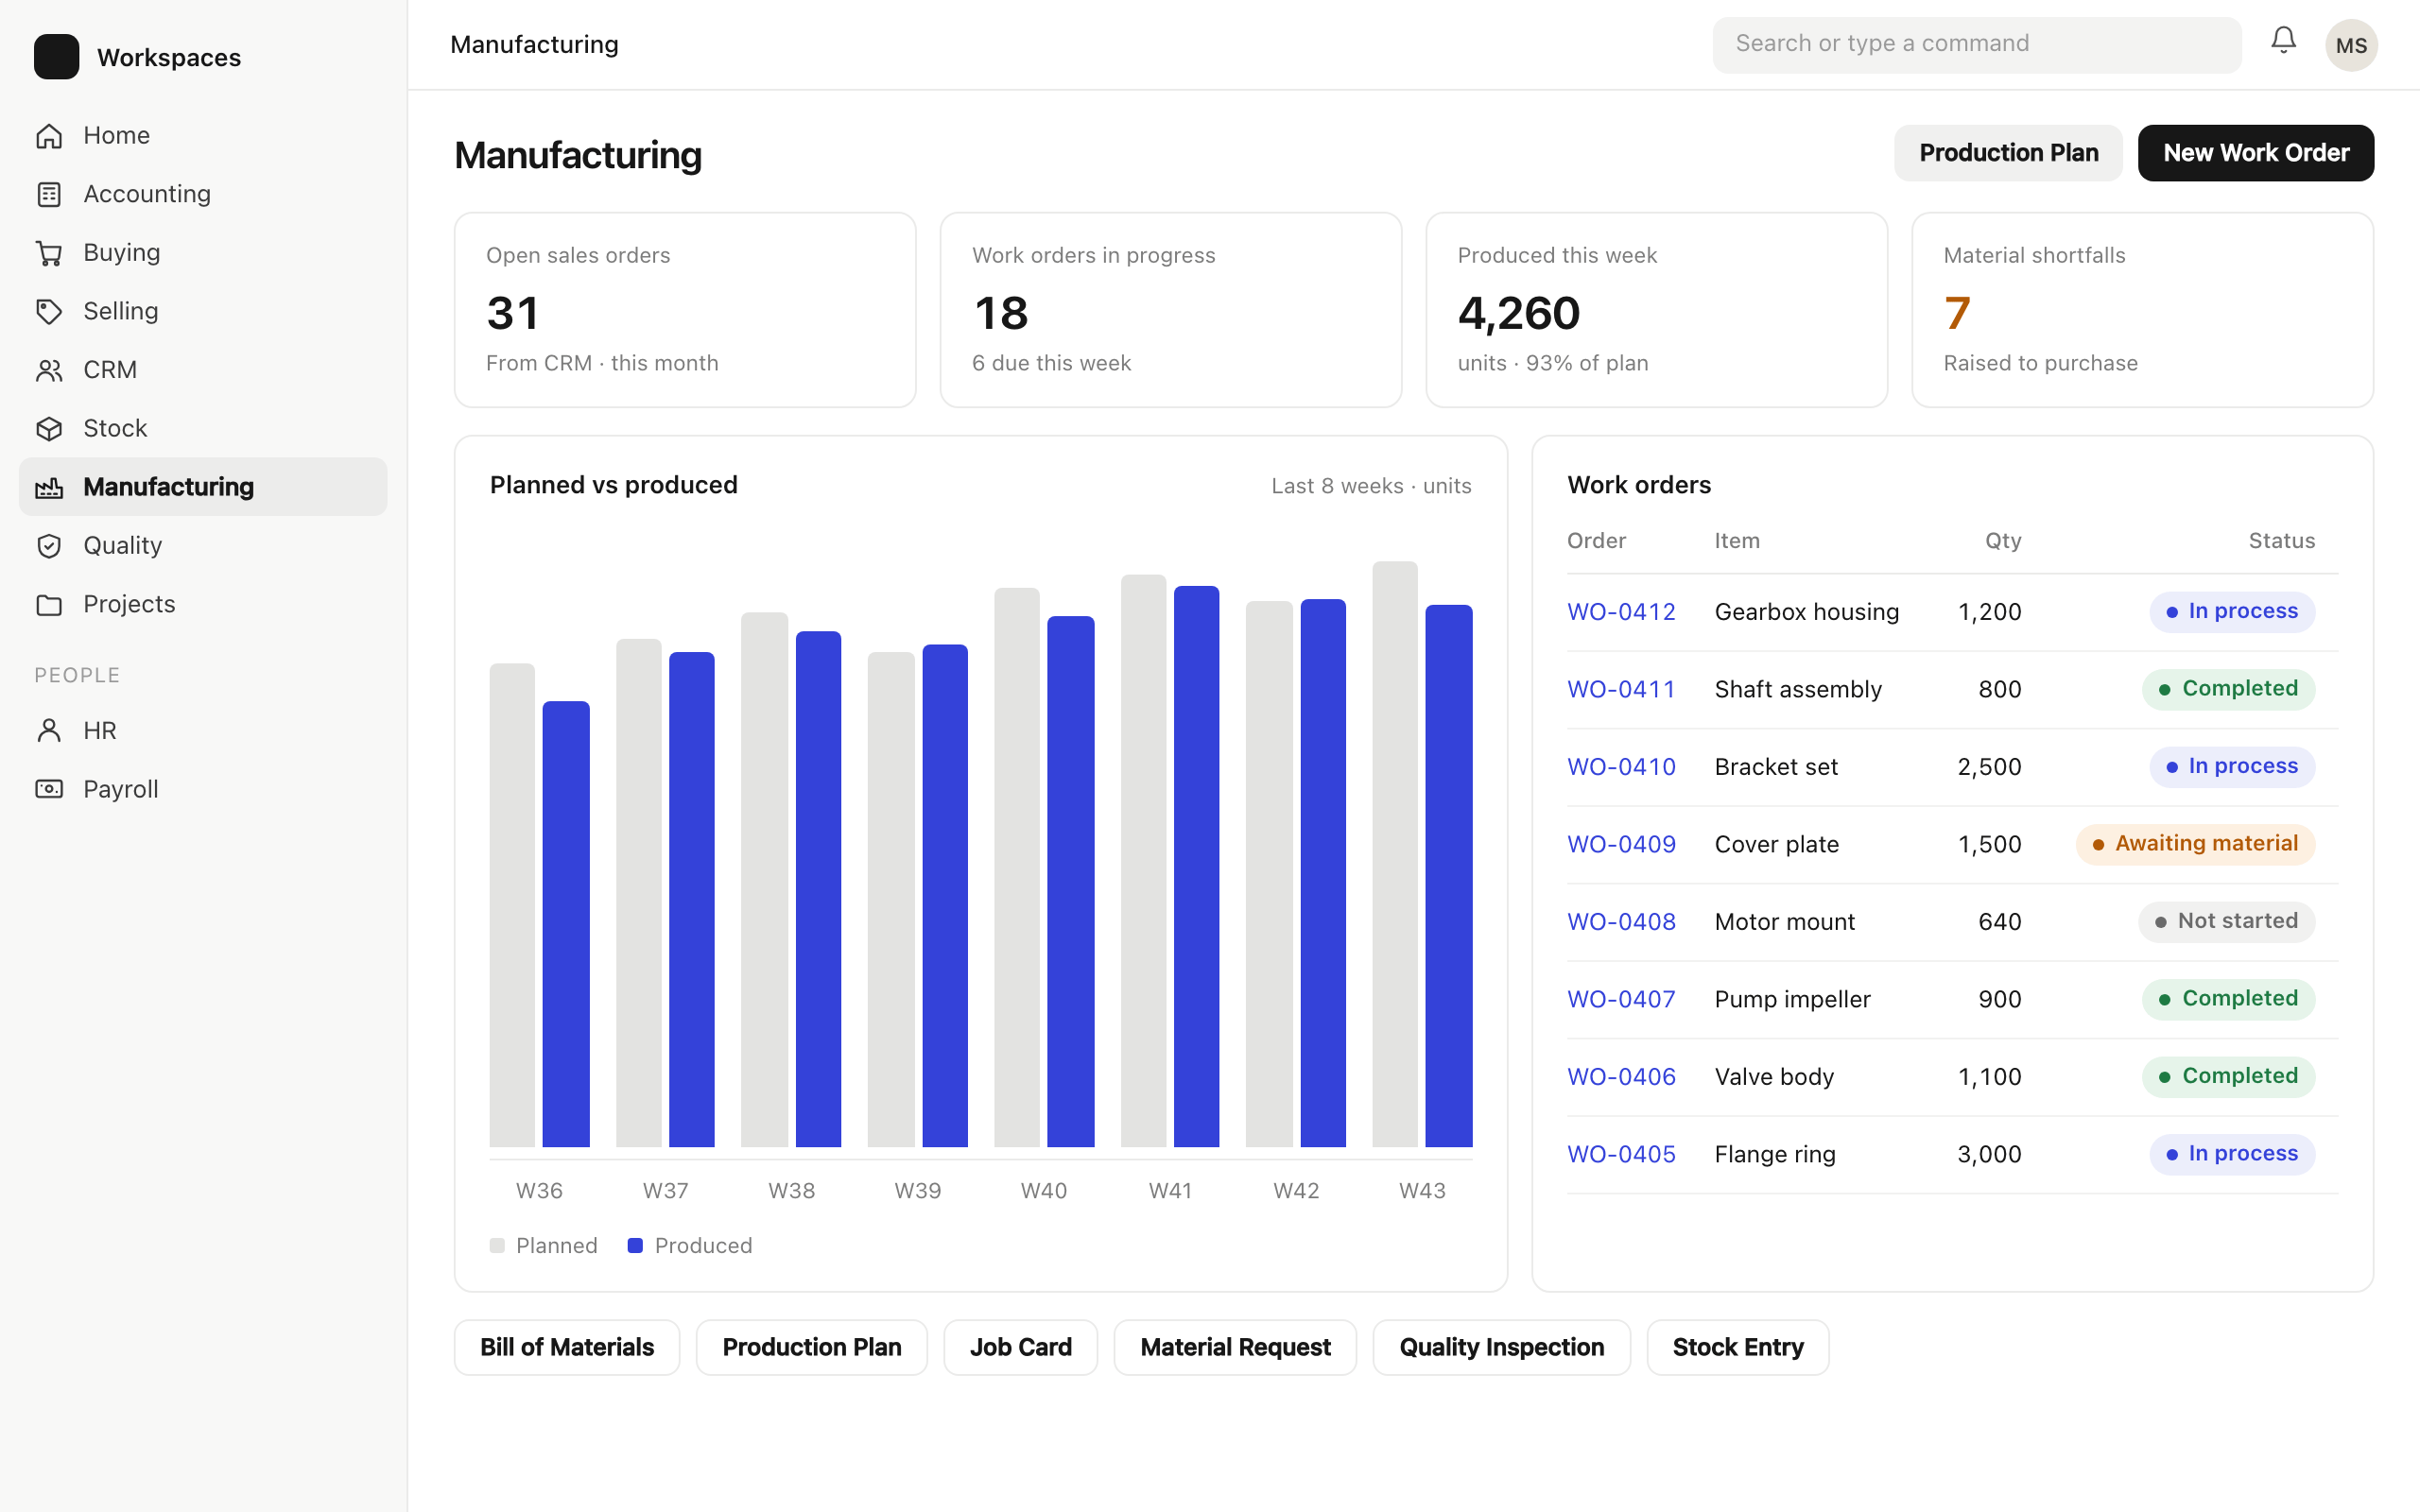Click the Home house icon in sidebar

[49, 135]
